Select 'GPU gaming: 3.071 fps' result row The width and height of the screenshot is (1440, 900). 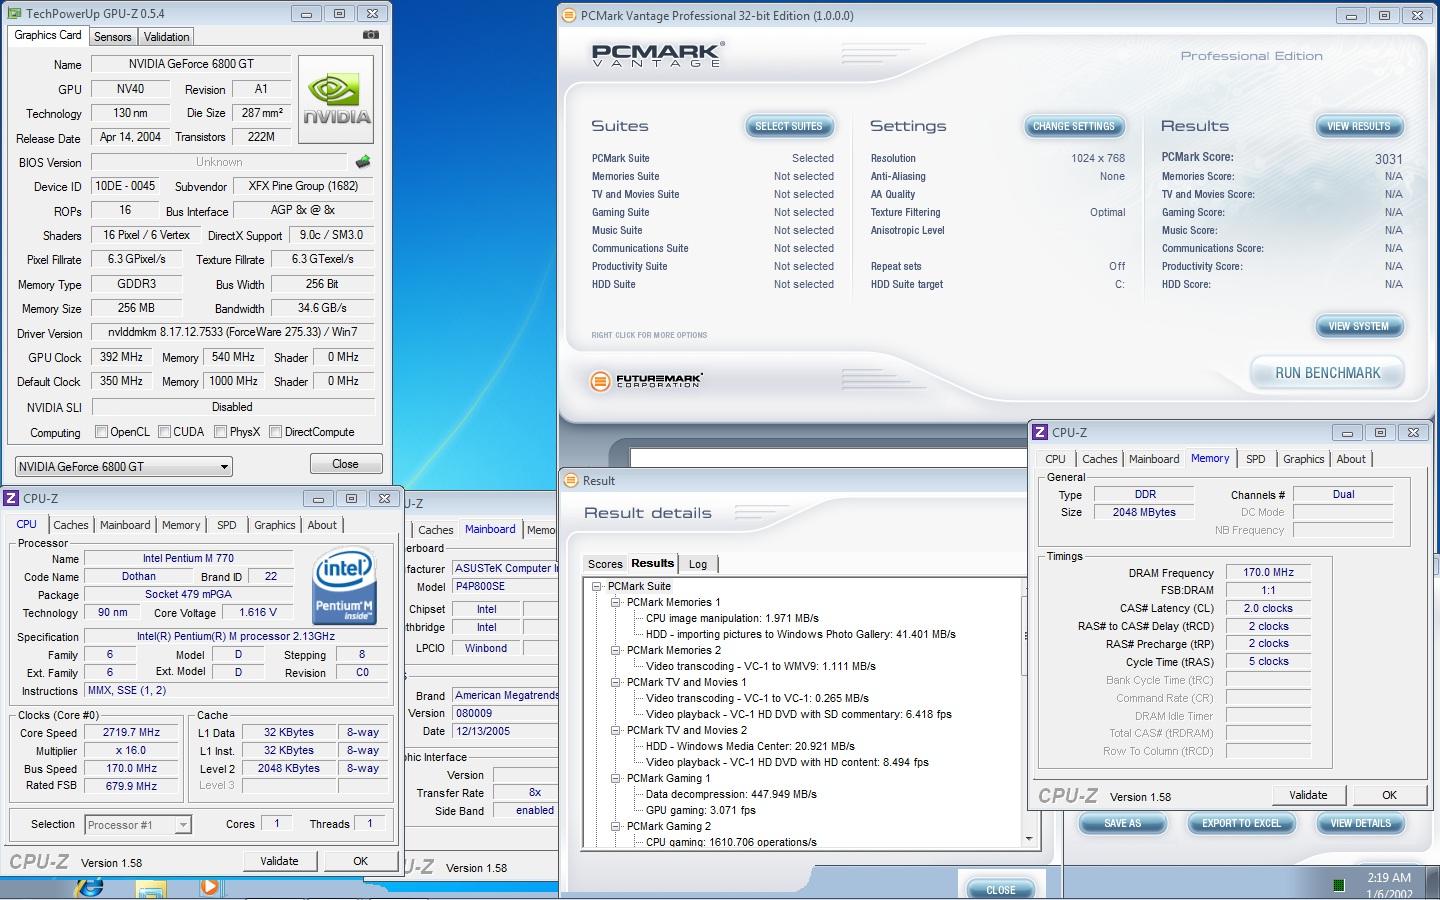pyautogui.click(x=700, y=811)
